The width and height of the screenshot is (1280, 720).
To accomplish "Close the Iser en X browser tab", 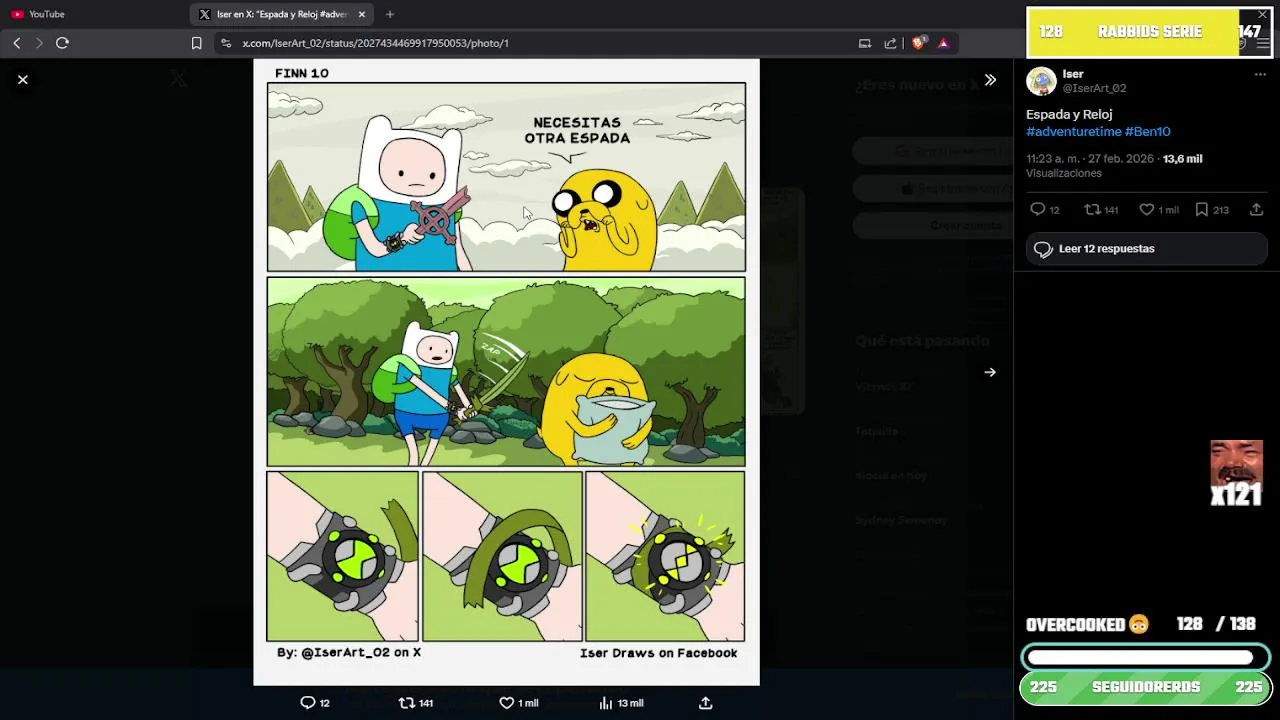I will pyautogui.click(x=362, y=14).
